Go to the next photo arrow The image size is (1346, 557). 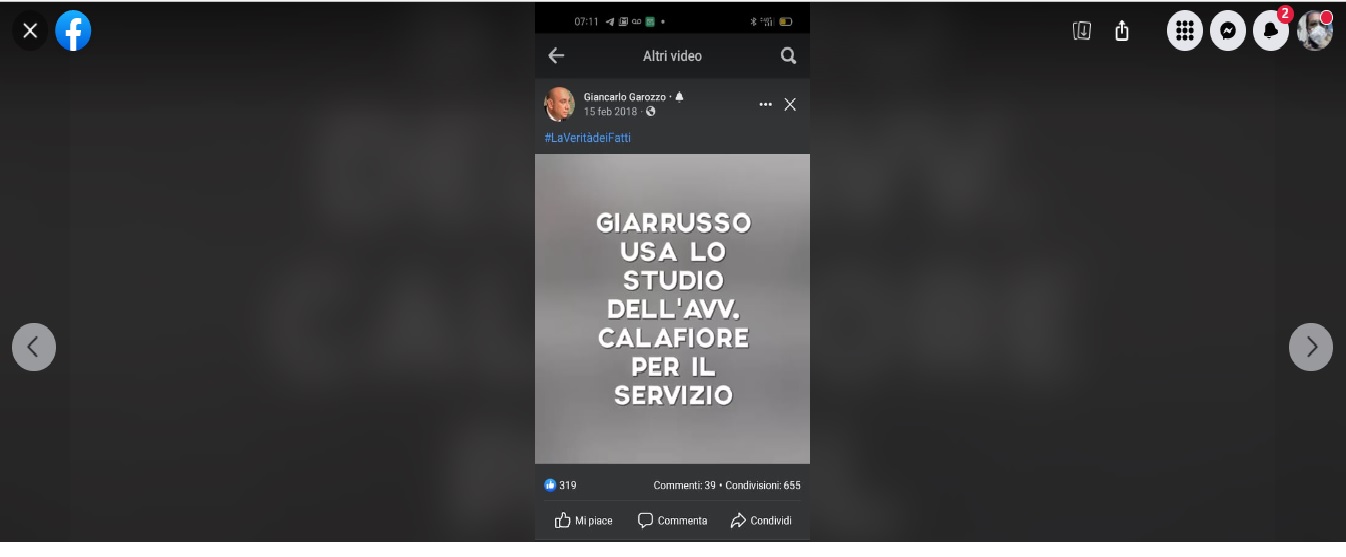1311,347
